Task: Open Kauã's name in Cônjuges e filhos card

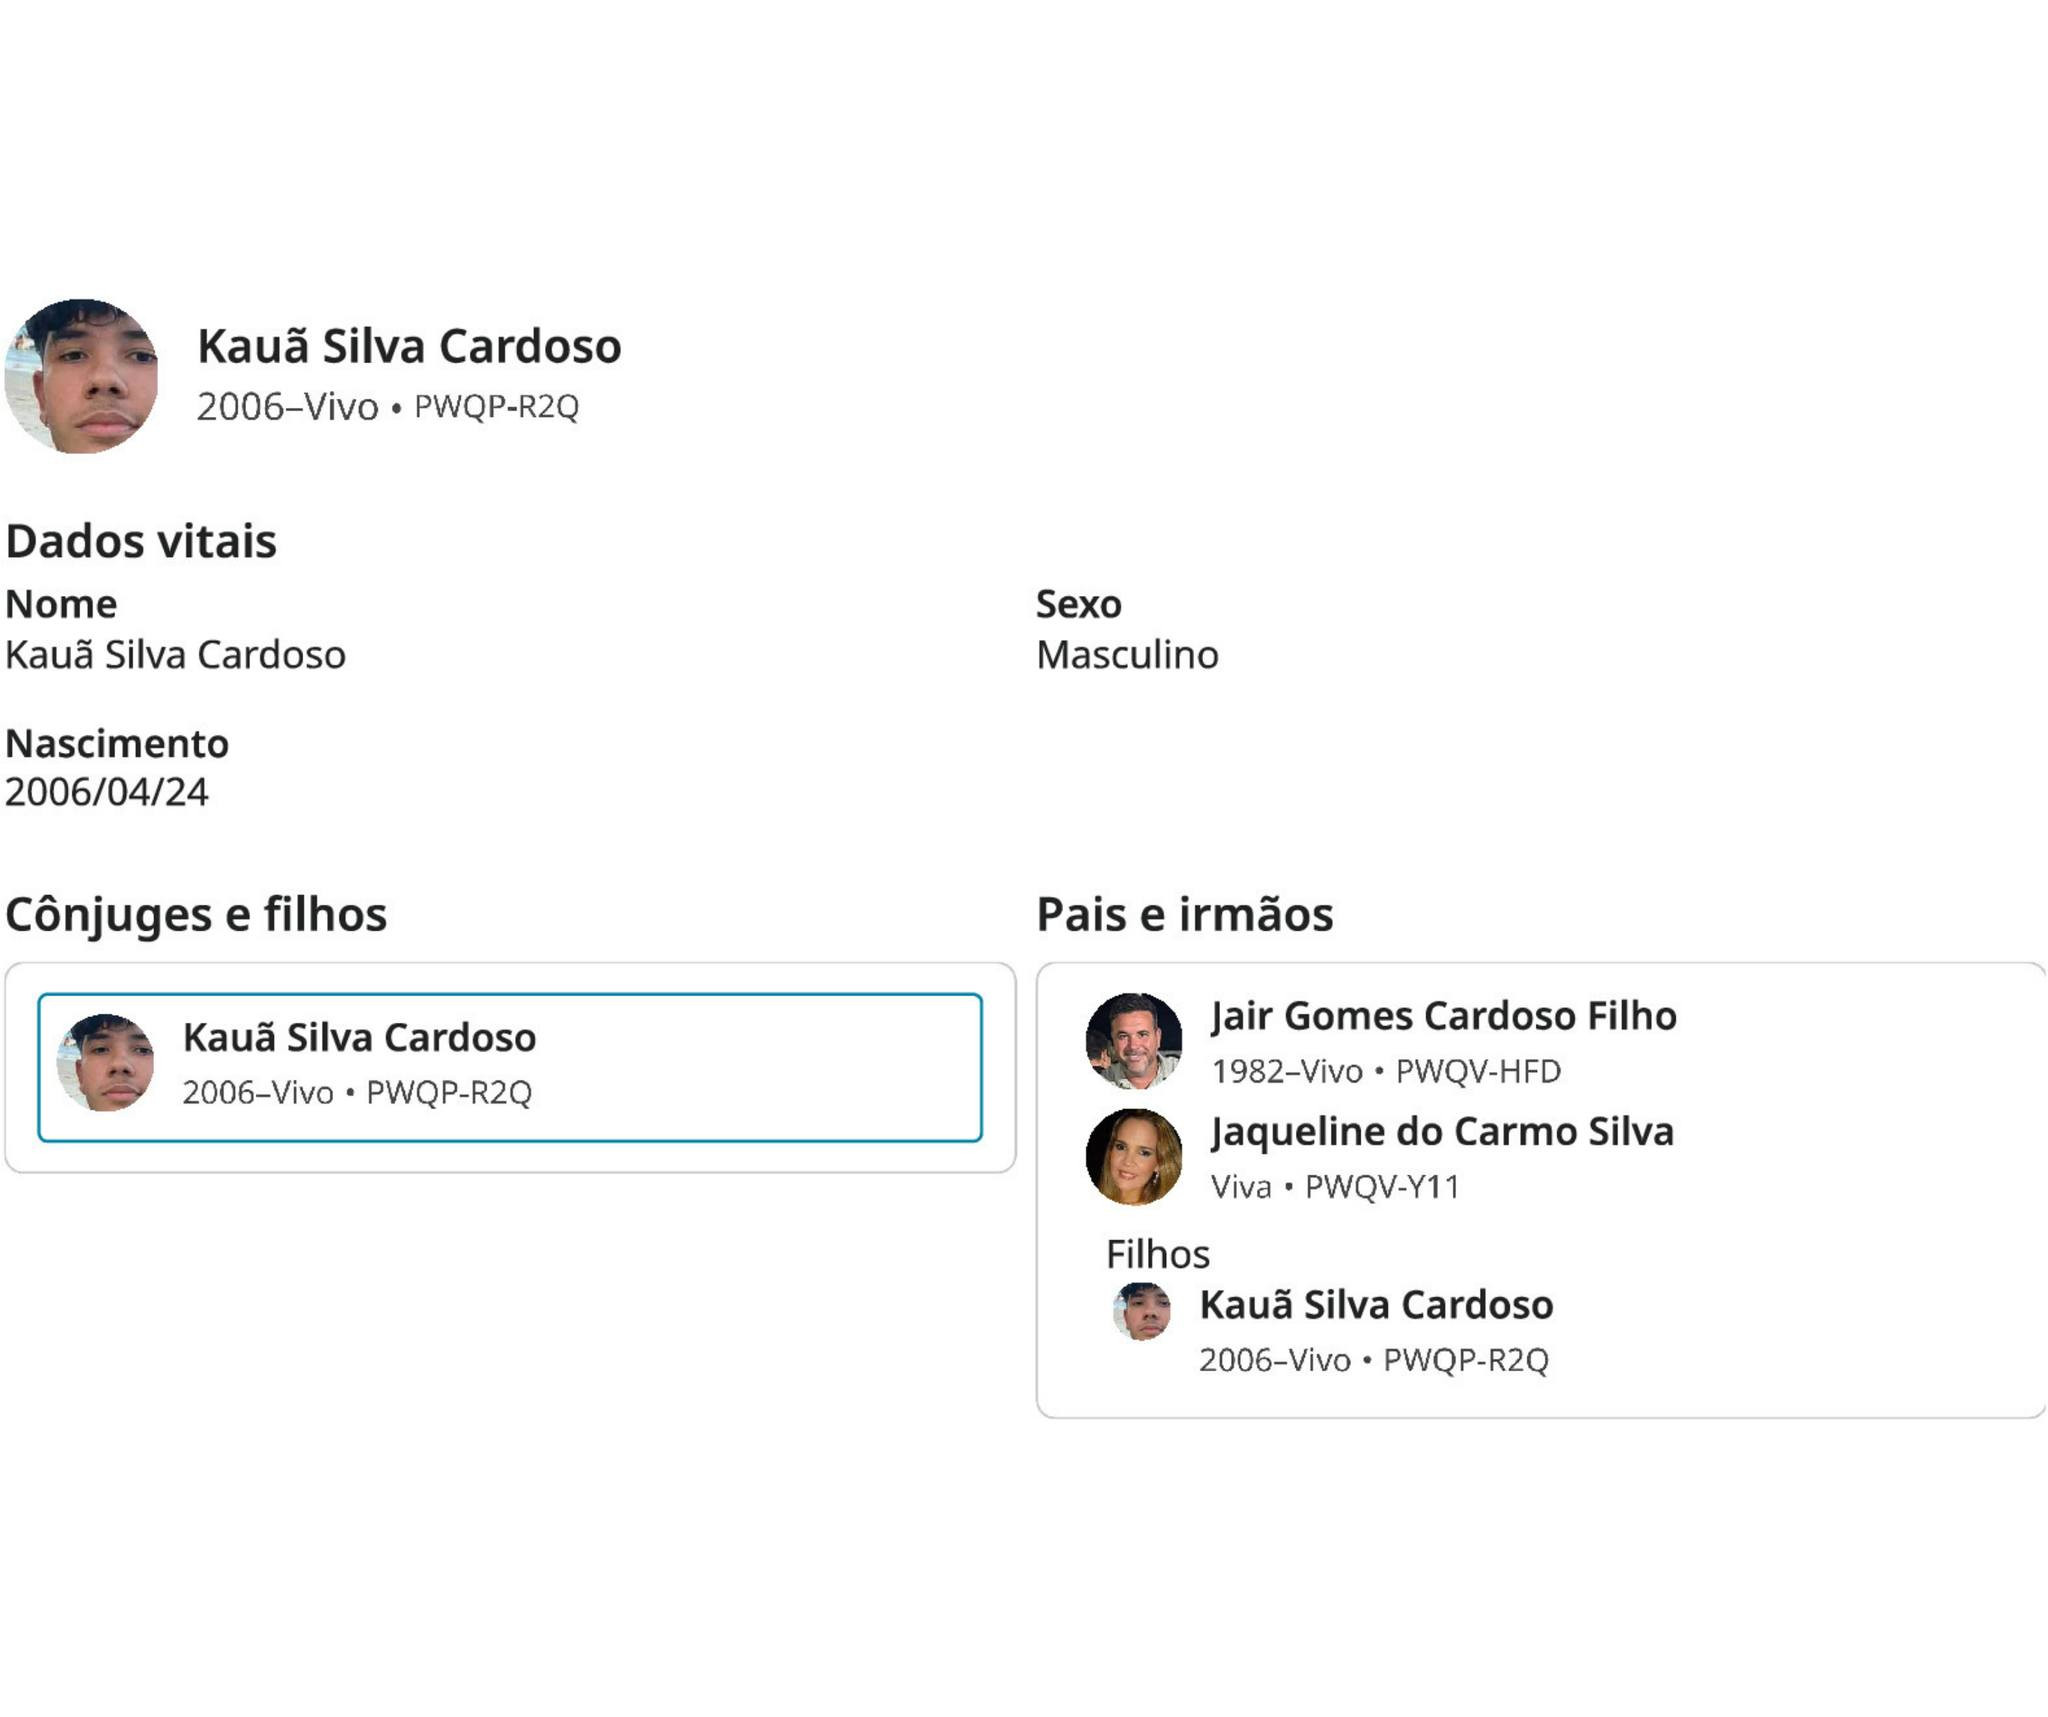Action: click(359, 1038)
